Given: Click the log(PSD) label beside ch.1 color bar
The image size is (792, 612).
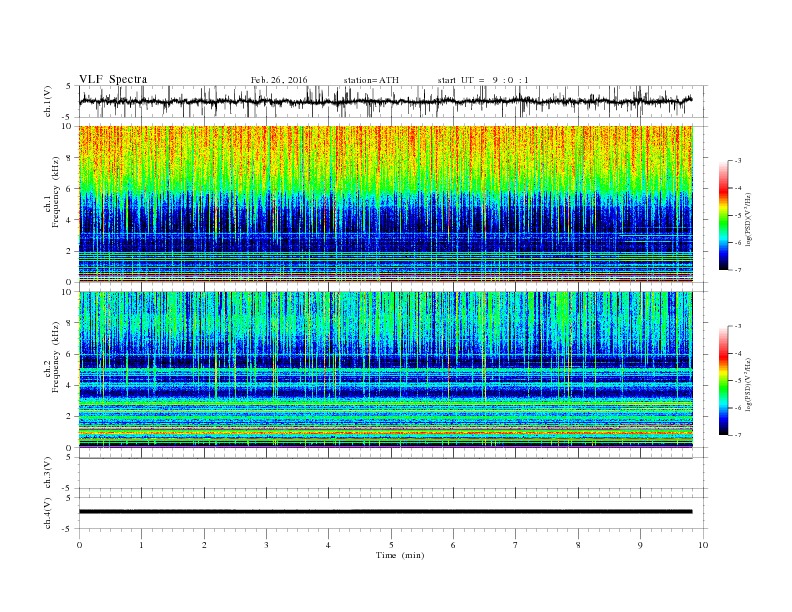Looking at the screenshot, I should point(748,220).
